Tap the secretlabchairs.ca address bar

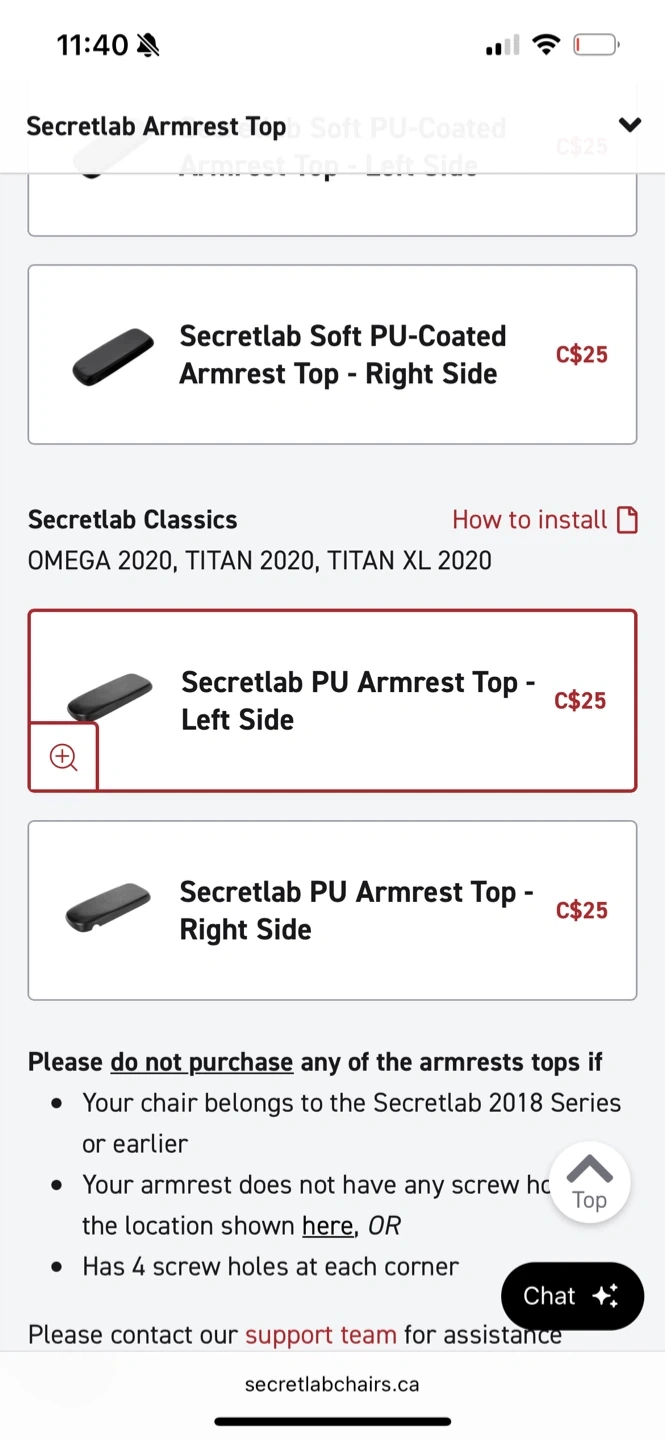click(x=332, y=1385)
